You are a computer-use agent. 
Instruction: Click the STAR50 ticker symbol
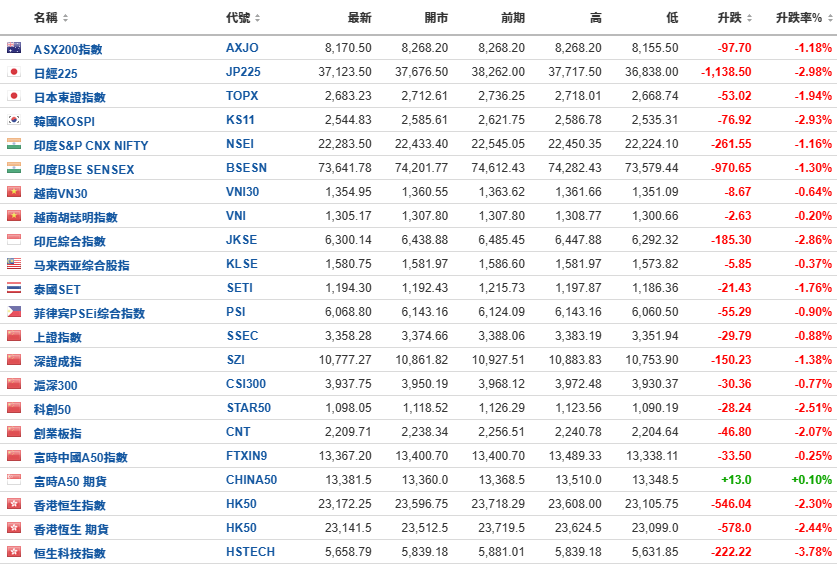point(248,408)
